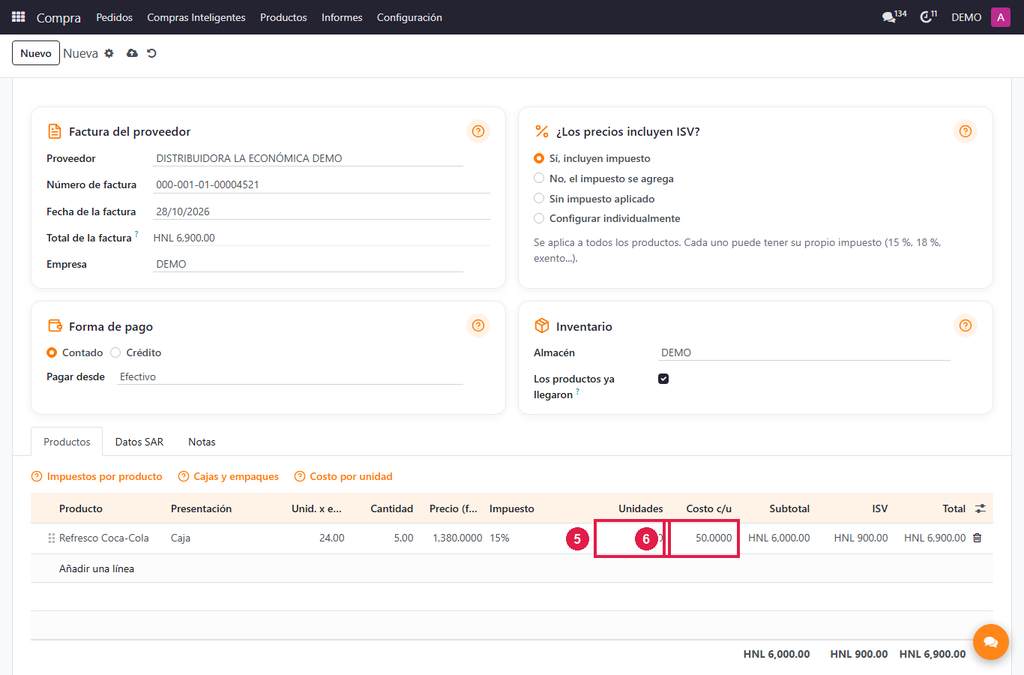Screen dimensions: 1024x675
Task: Choose Crédito as payment form
Action: click(x=116, y=353)
